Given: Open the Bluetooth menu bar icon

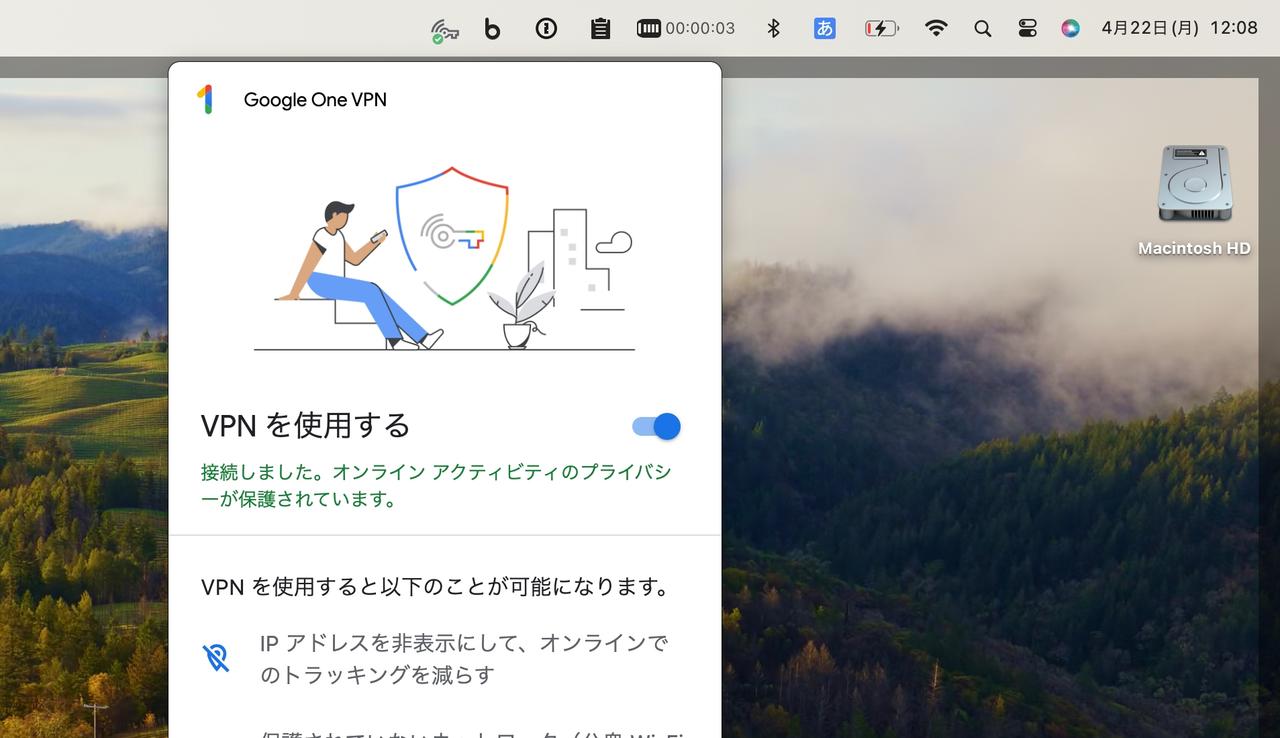Looking at the screenshot, I should [x=773, y=29].
